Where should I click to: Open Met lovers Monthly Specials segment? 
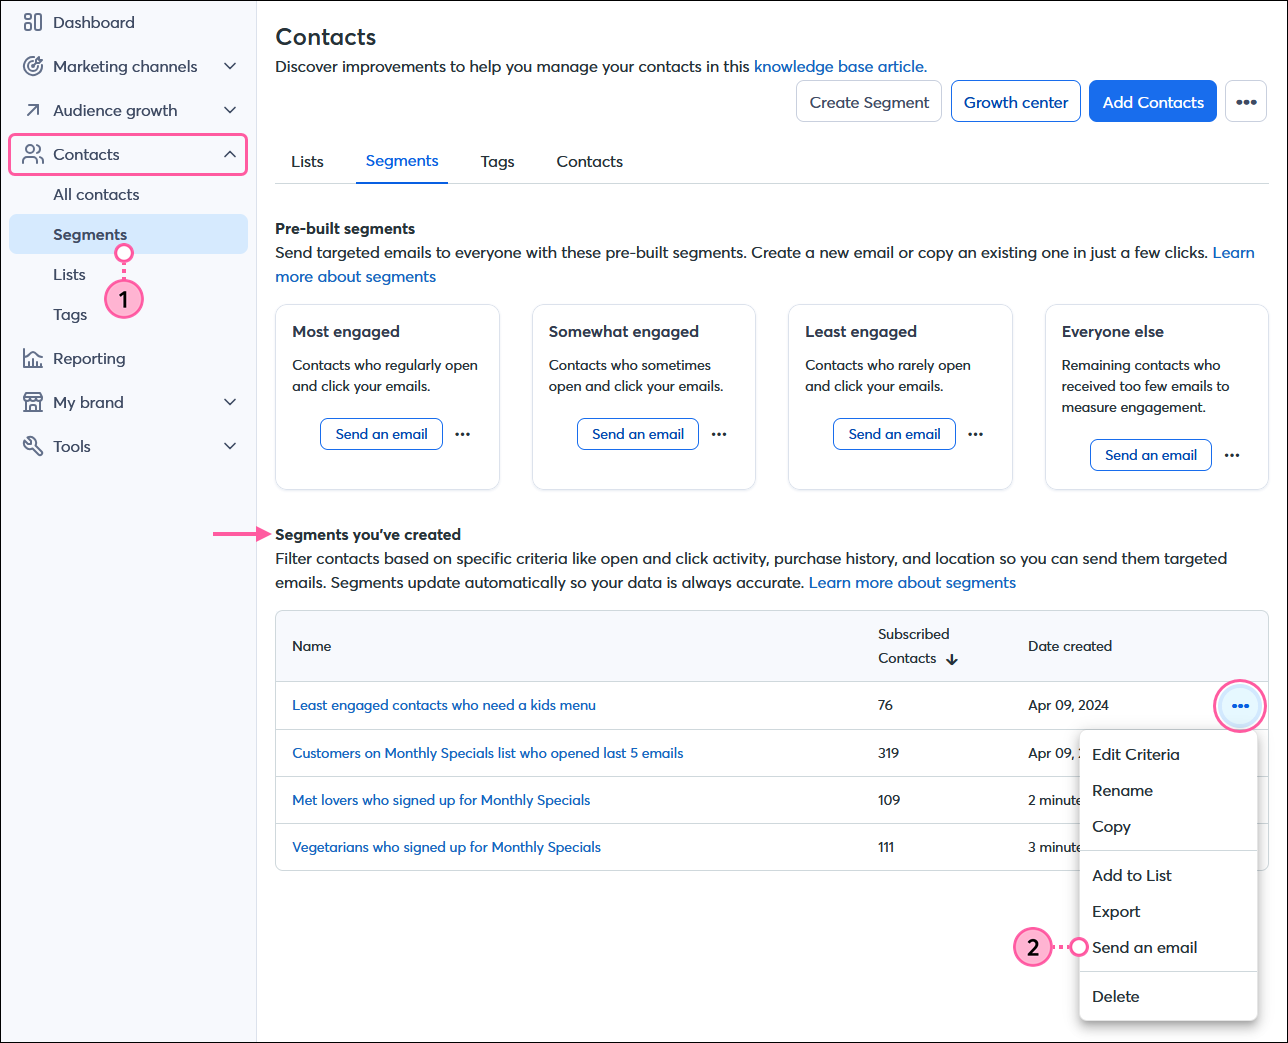tap(441, 800)
